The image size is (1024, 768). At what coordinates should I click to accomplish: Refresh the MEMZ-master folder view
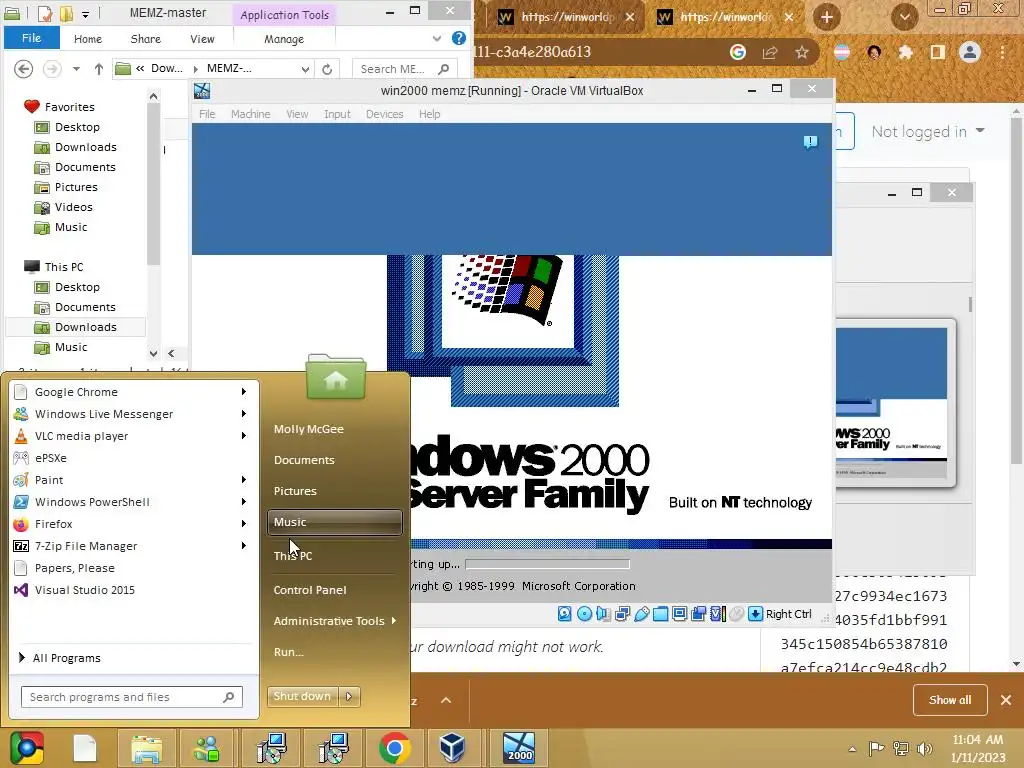[x=327, y=69]
